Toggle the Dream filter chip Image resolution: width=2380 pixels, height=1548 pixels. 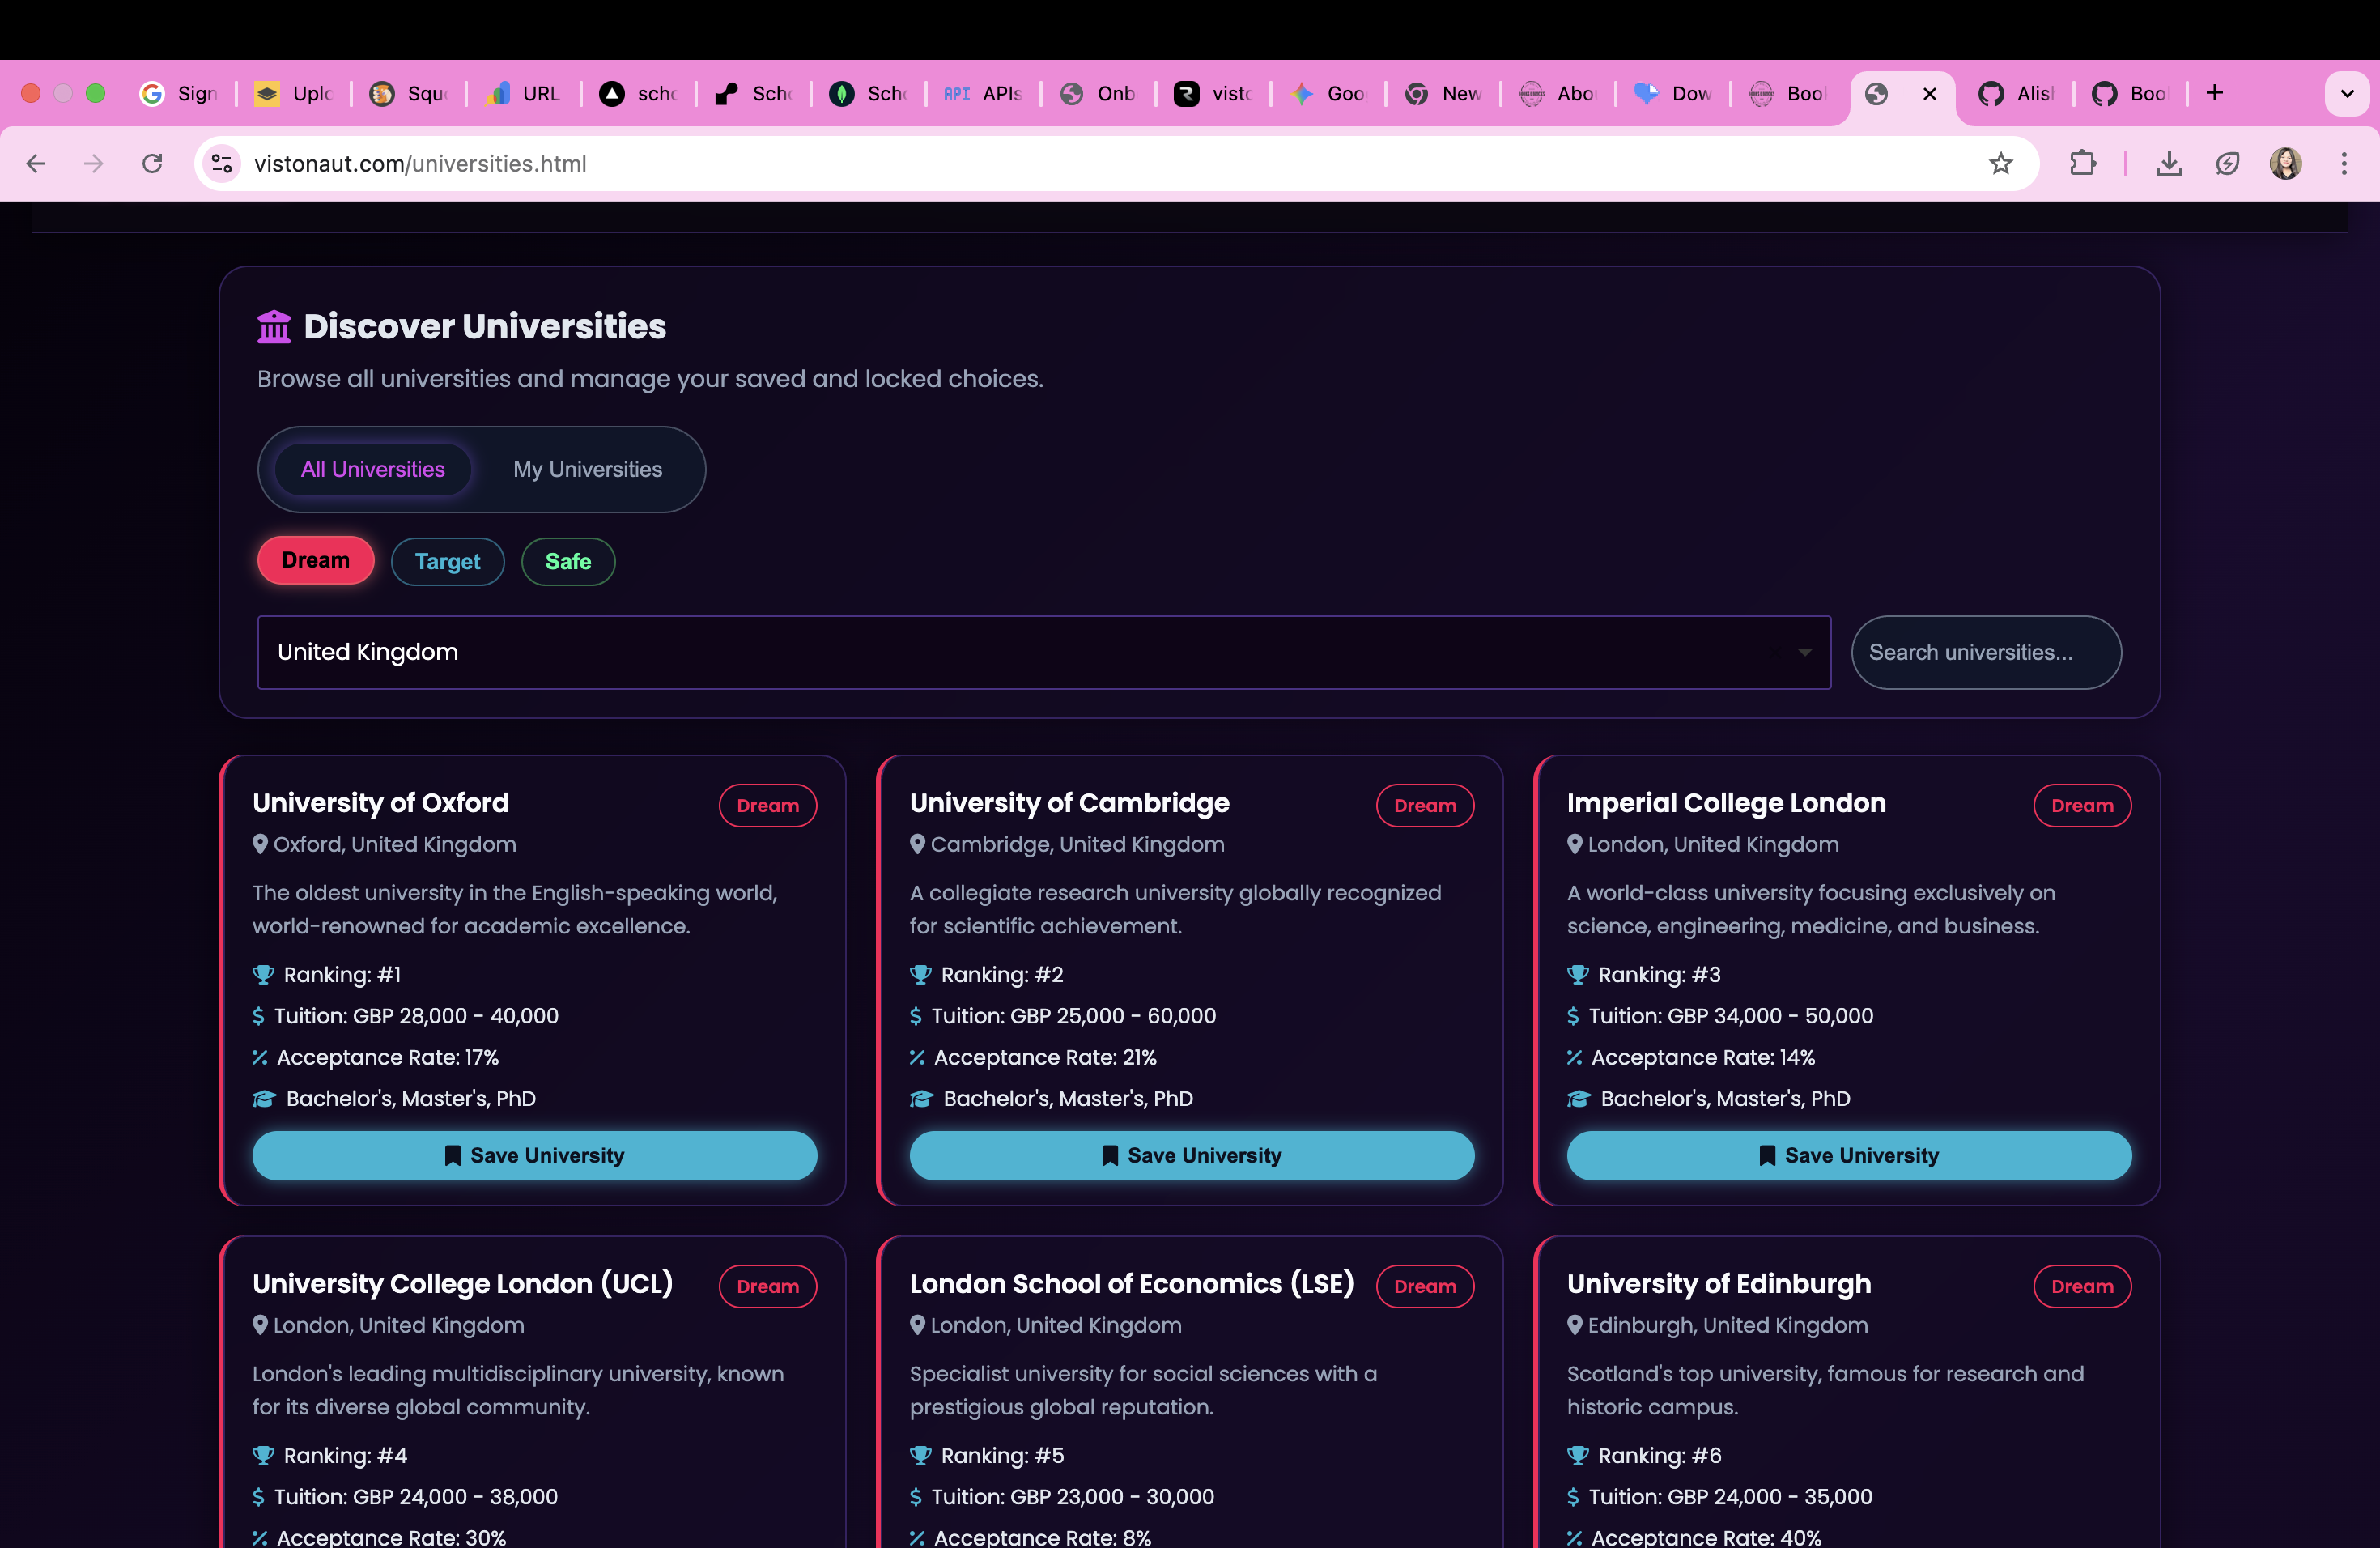click(316, 560)
